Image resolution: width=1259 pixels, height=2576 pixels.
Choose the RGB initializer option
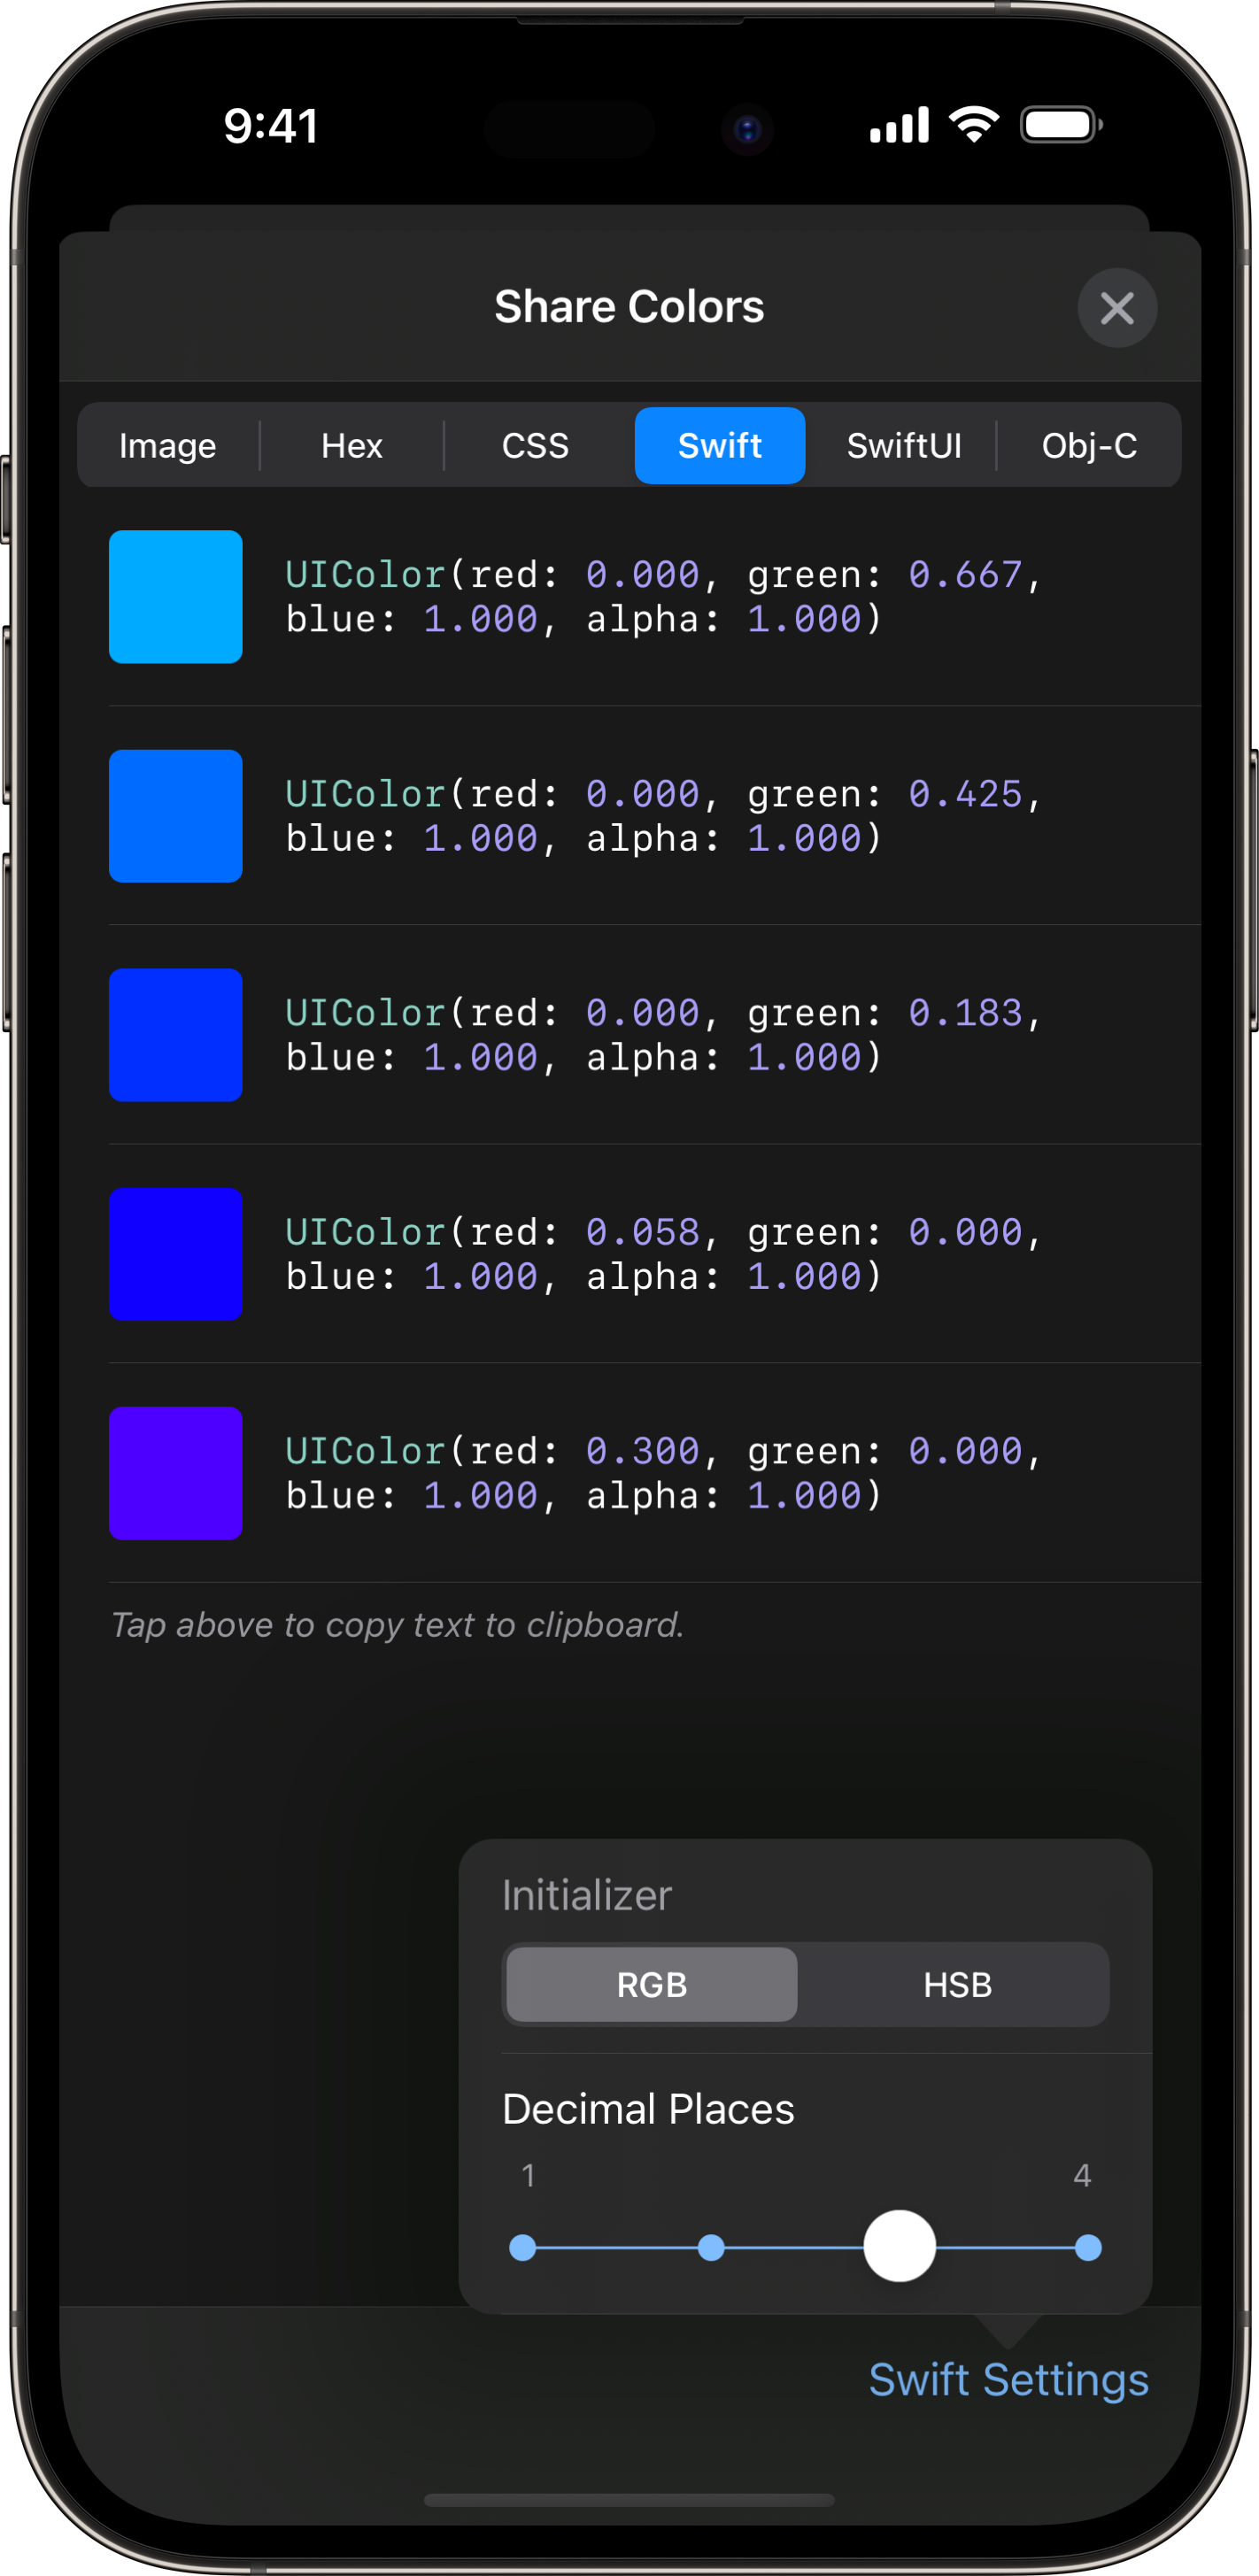click(652, 1985)
